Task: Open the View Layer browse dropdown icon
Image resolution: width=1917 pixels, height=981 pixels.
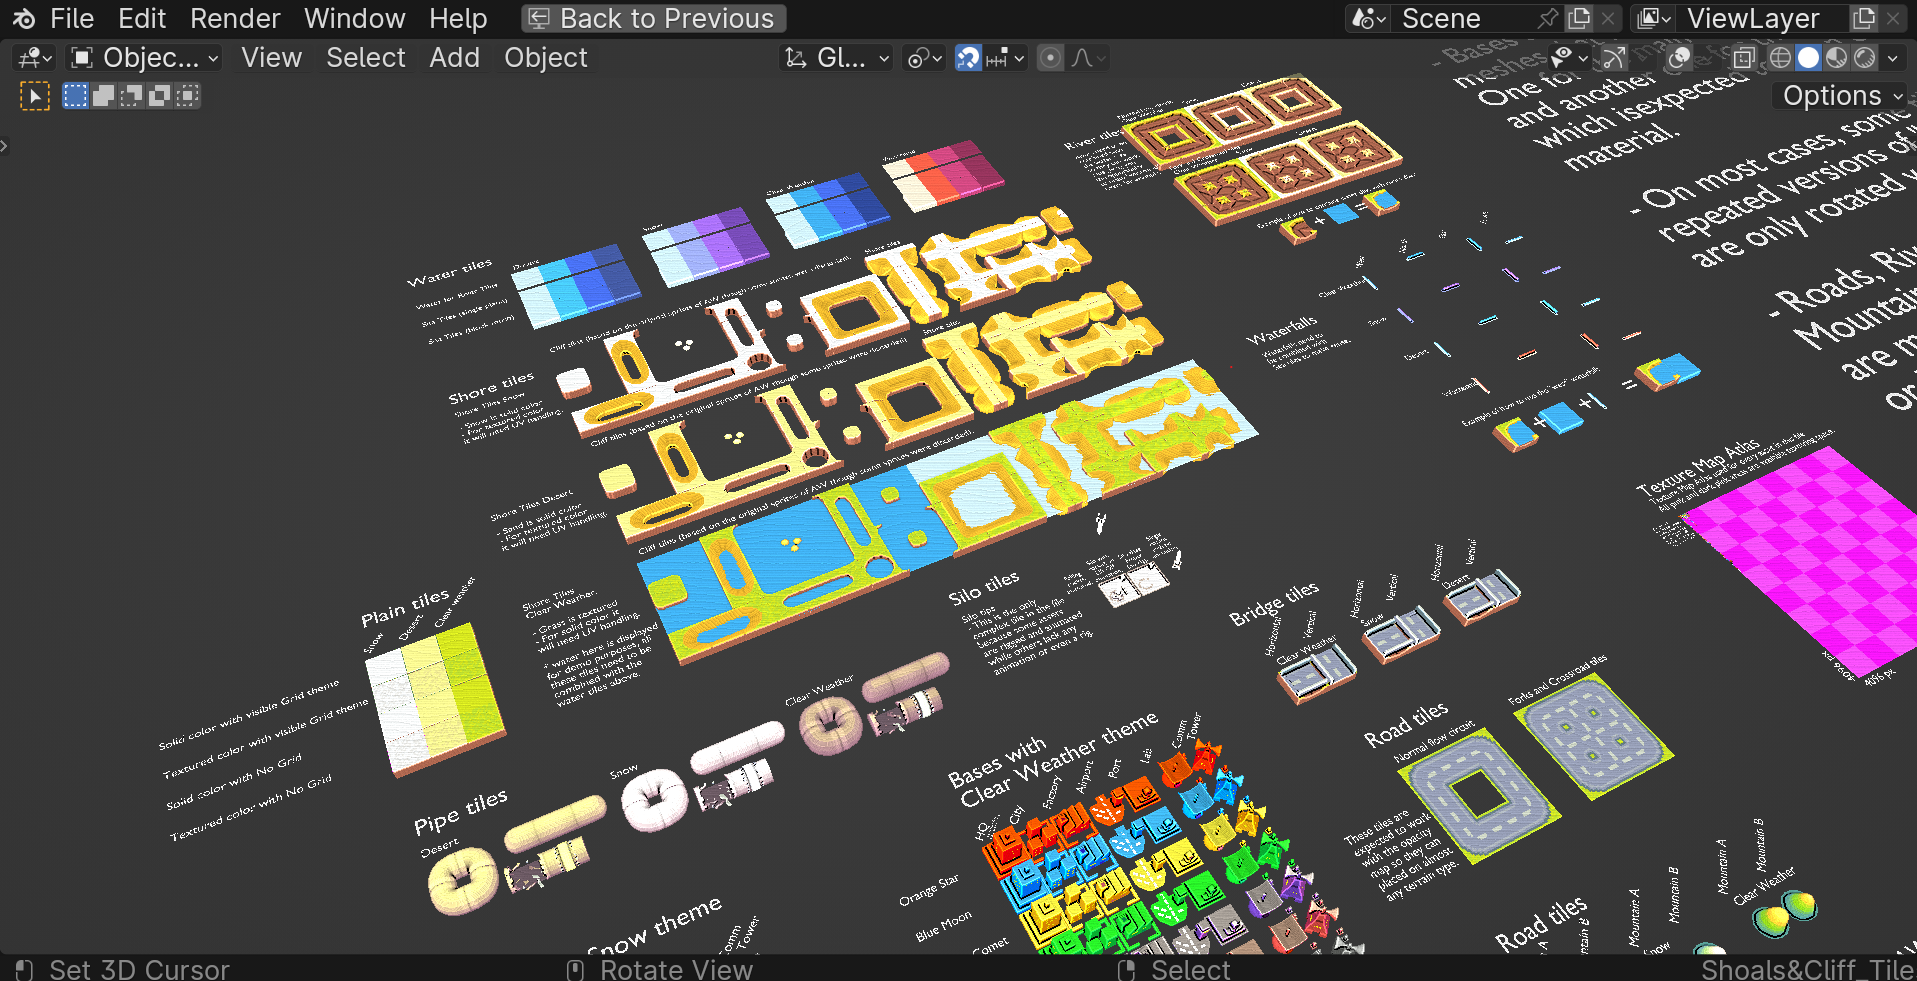Action: (1654, 19)
